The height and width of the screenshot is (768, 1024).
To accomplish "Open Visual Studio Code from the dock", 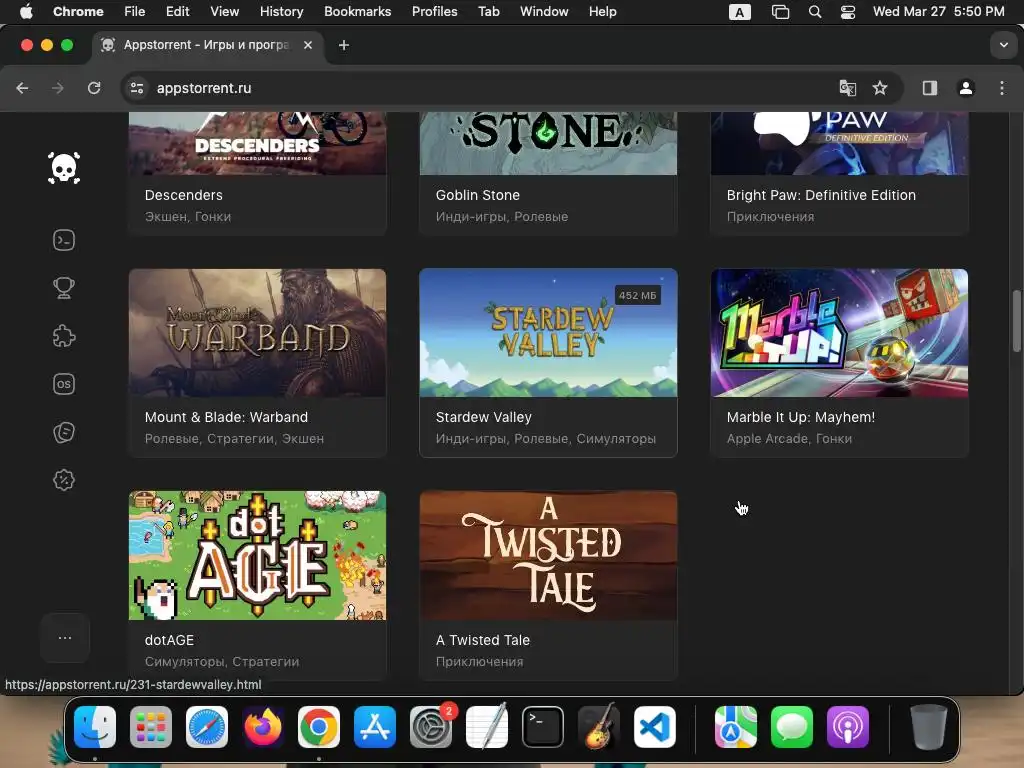I will click(655, 727).
